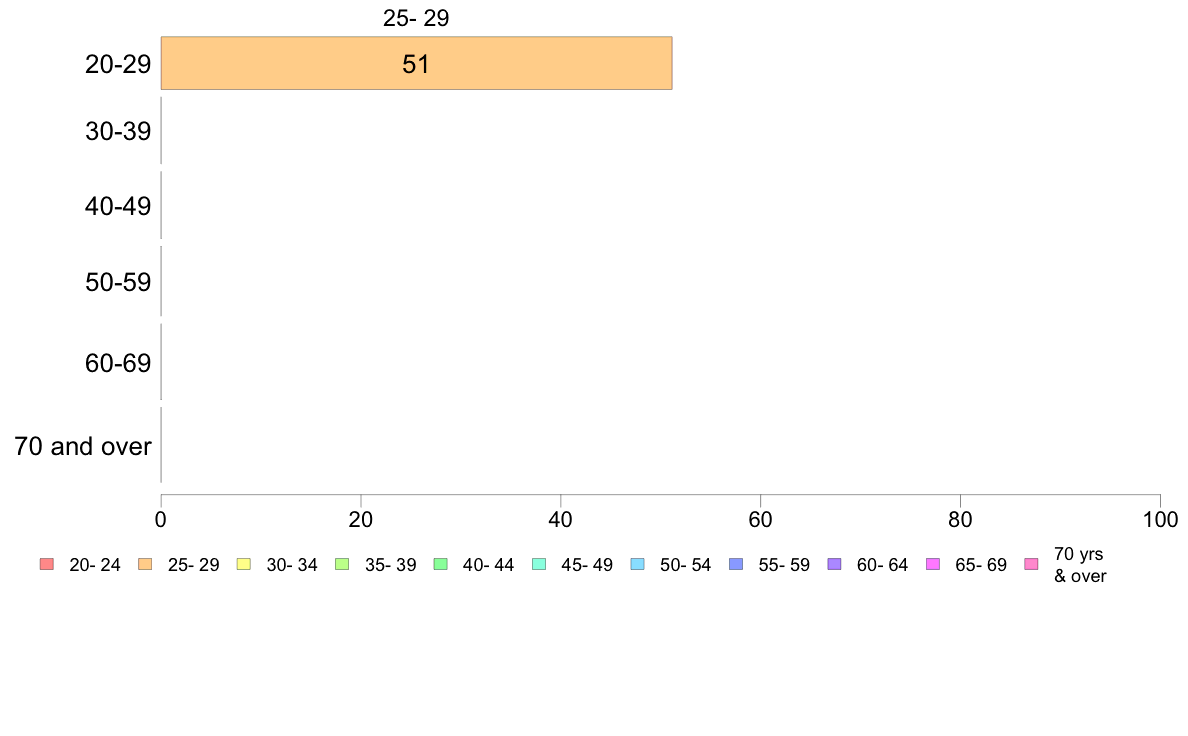Click the orange bar showing 51
Image resolution: width=1188 pixels, height=736 pixels.
(417, 63)
